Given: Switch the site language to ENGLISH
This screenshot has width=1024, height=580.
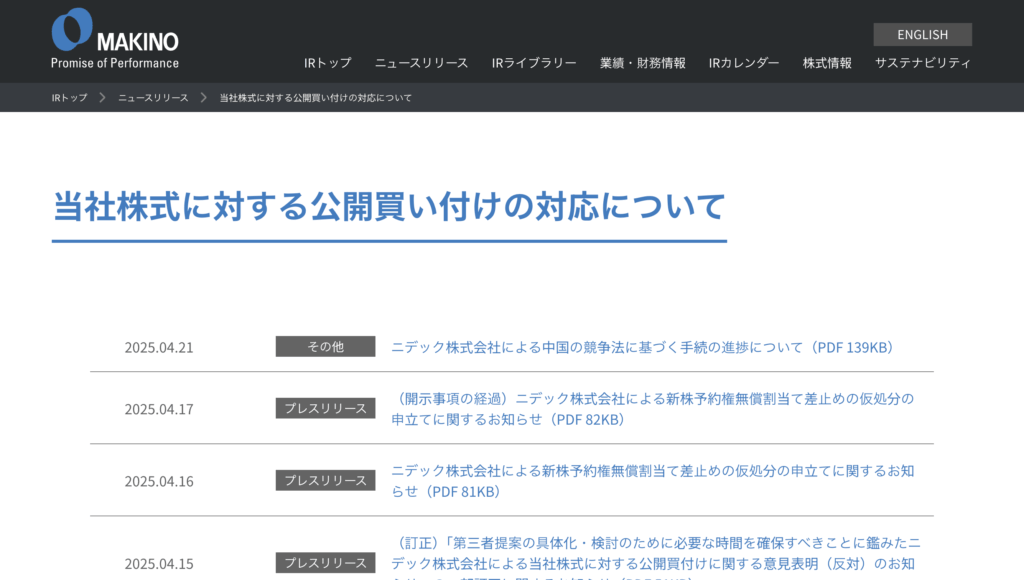Looking at the screenshot, I should 922,35.
